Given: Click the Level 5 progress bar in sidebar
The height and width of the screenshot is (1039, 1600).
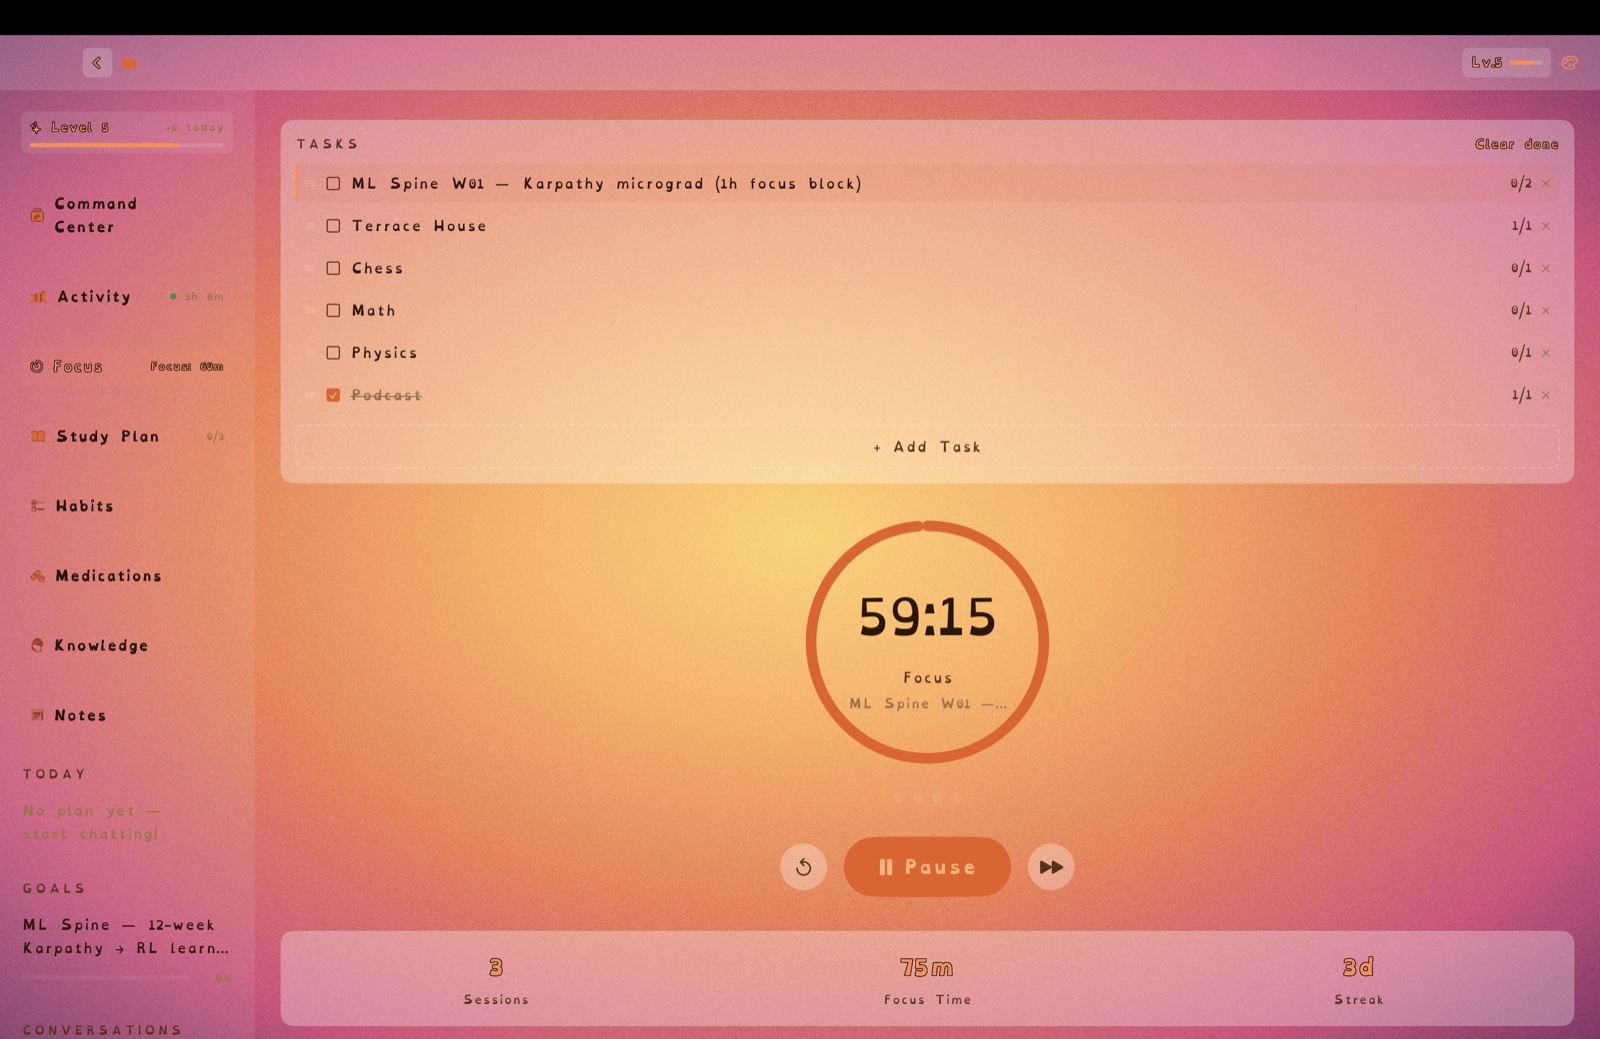Looking at the screenshot, I should tap(127, 145).
